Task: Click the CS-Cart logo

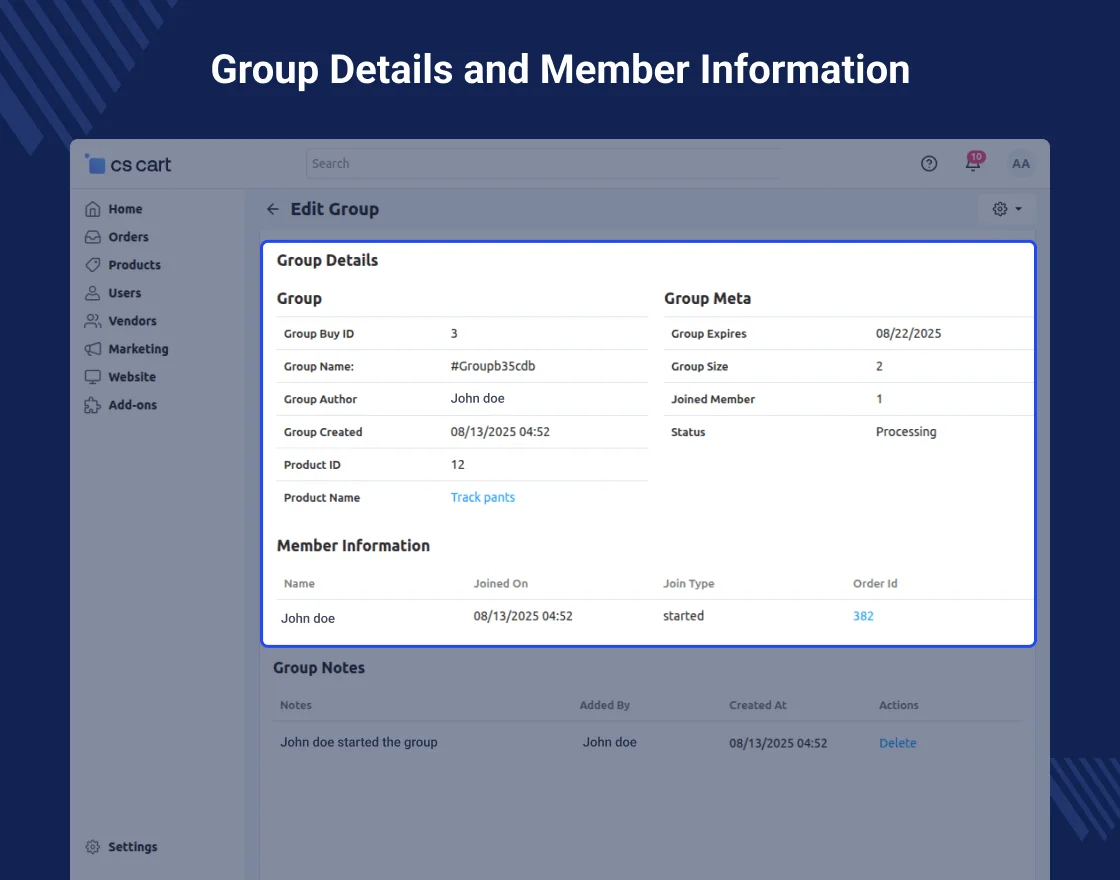Action: tap(129, 165)
